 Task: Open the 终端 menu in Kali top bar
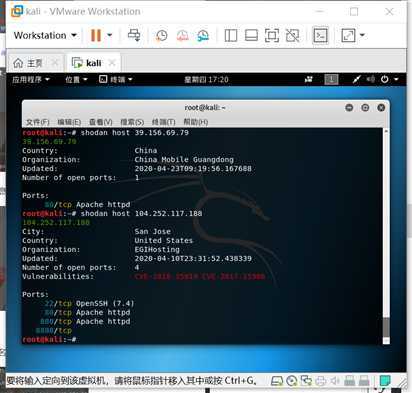(116, 79)
